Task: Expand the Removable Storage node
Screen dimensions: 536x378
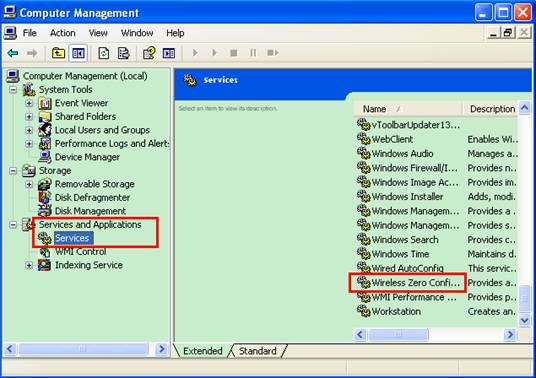Action: (29, 184)
